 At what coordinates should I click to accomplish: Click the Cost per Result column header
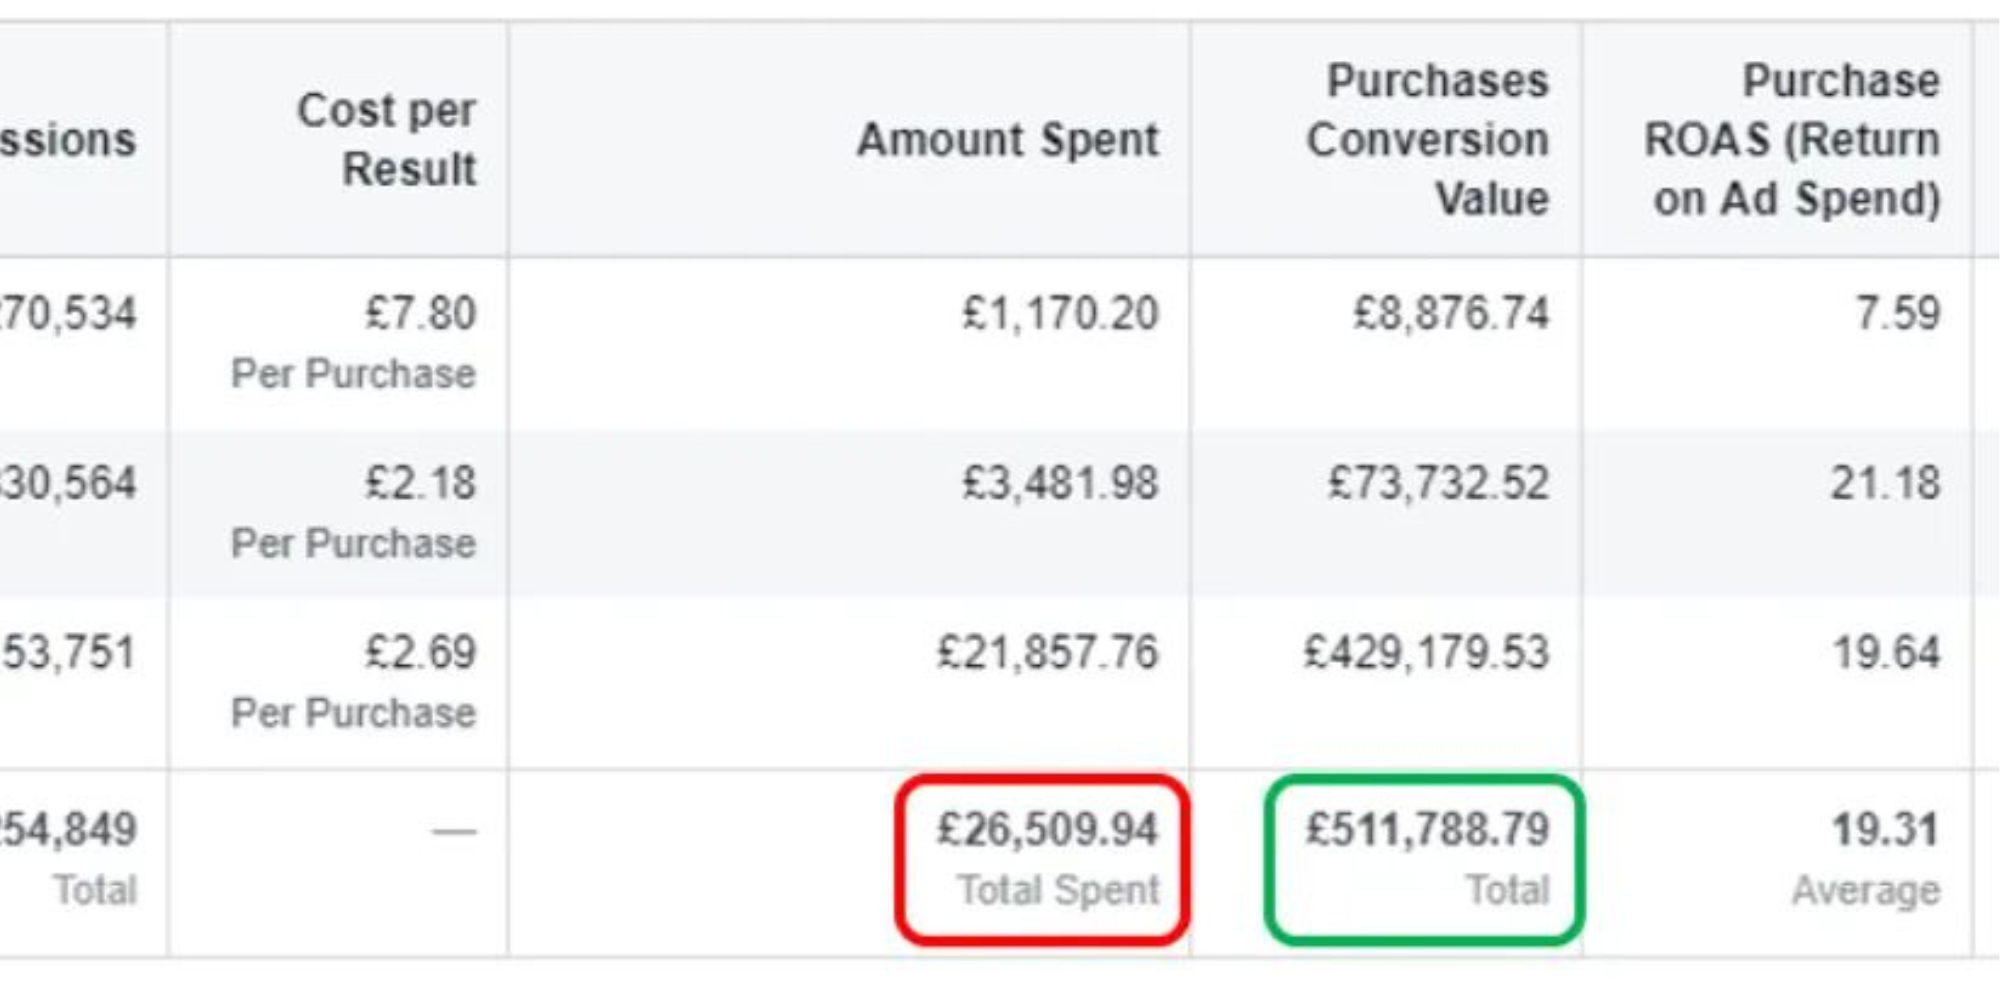coord(387,139)
